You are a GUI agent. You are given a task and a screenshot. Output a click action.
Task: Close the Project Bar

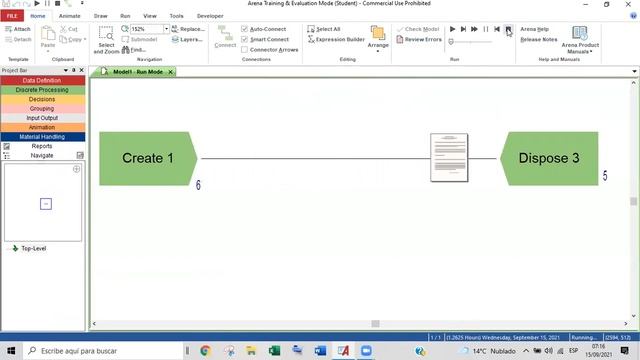[x=81, y=70]
